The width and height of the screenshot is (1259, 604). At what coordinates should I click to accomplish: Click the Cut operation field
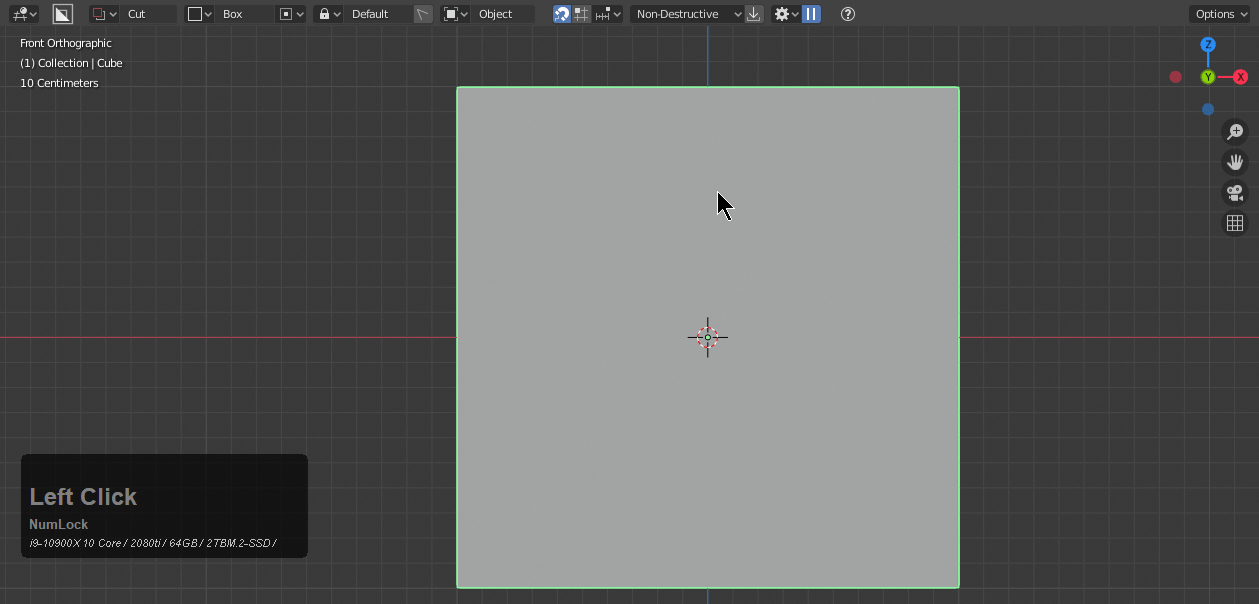(x=150, y=14)
